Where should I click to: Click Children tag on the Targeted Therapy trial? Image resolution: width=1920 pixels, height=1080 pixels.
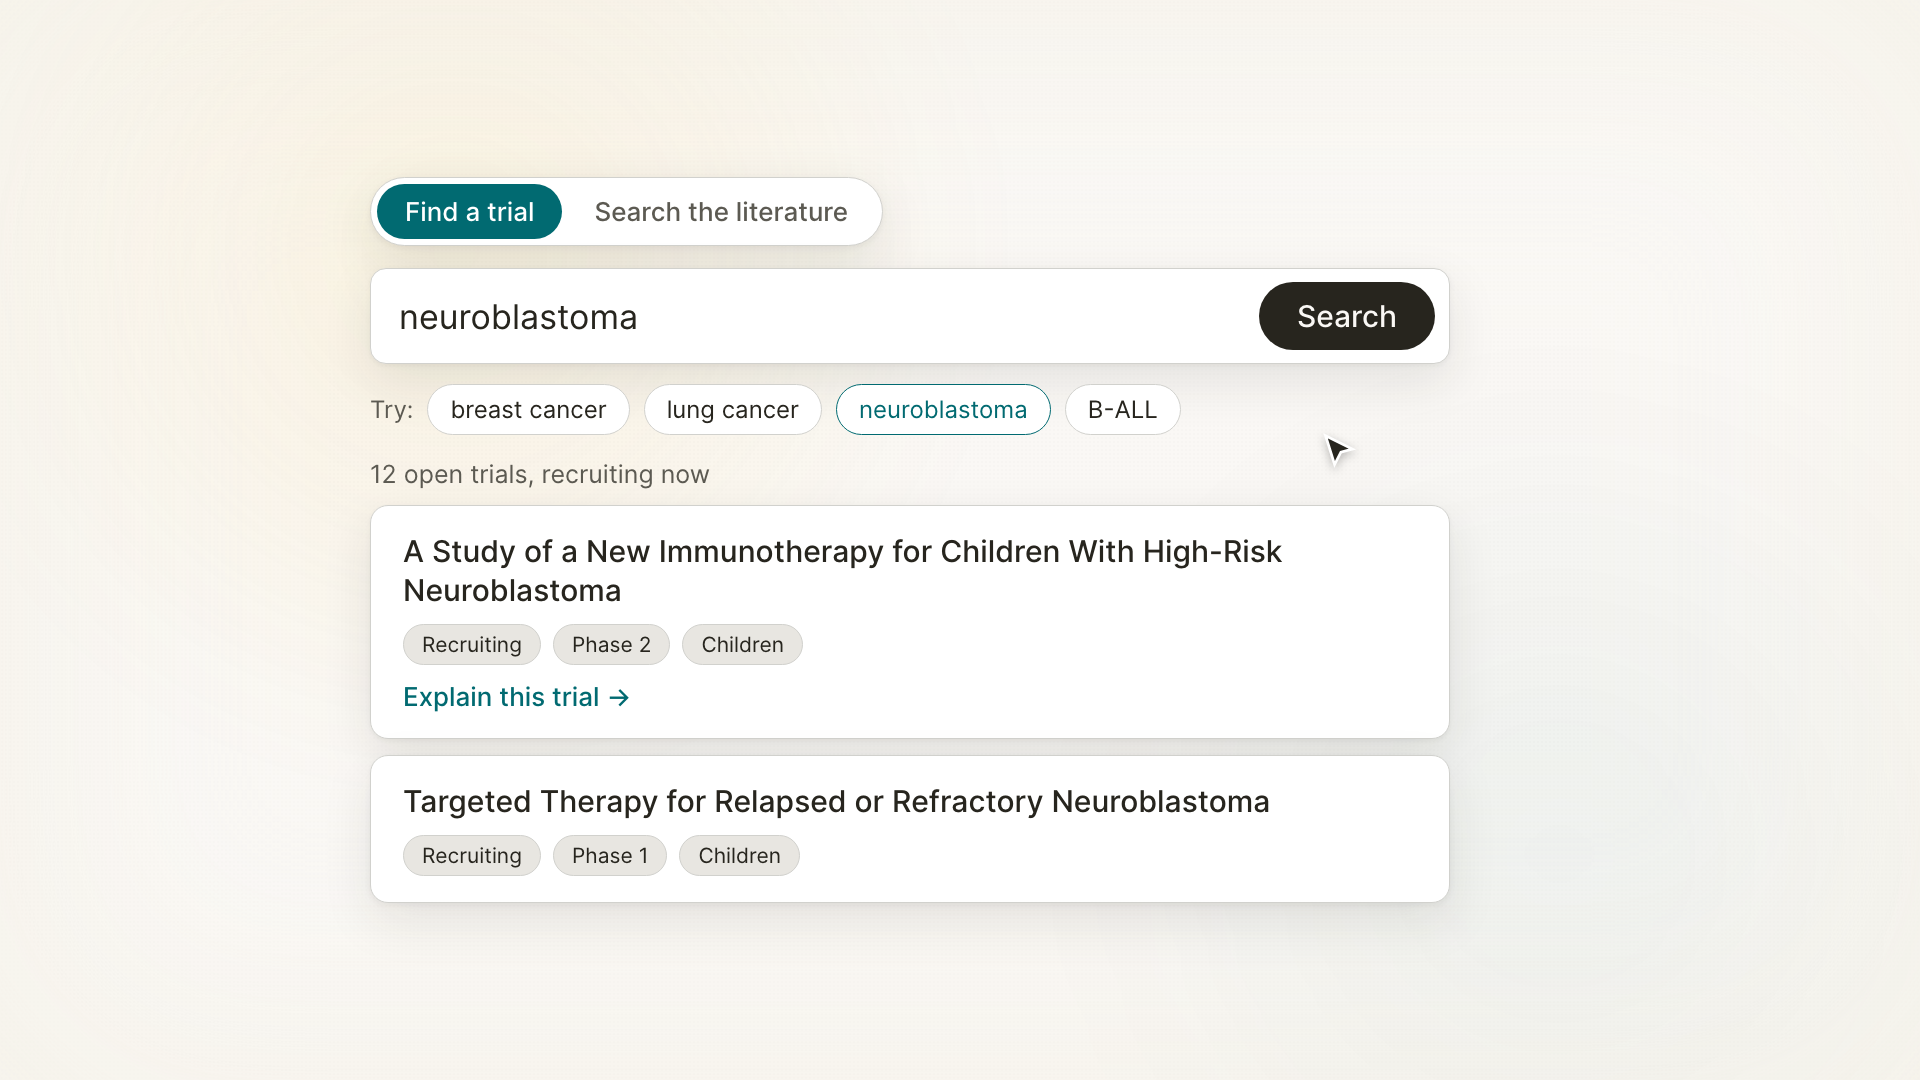739,856
